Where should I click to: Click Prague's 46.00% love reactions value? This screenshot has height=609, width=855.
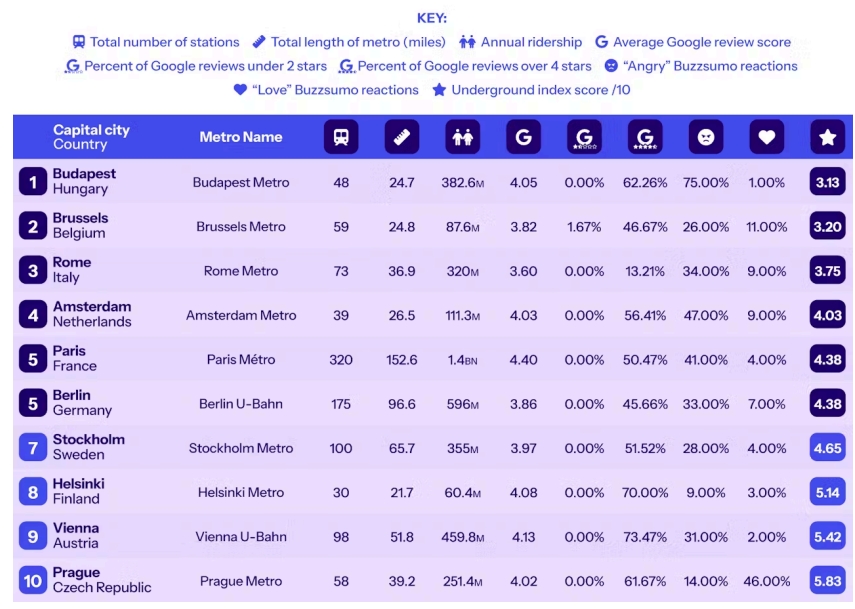tap(767, 581)
